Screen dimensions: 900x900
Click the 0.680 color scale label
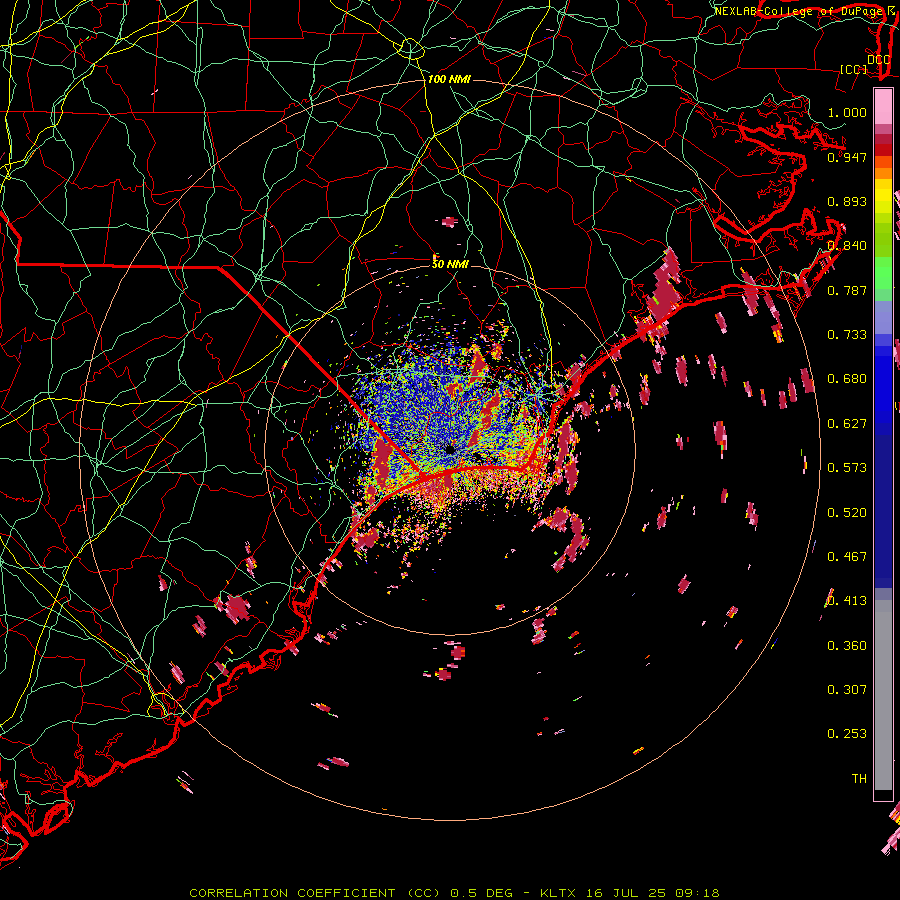tap(847, 378)
